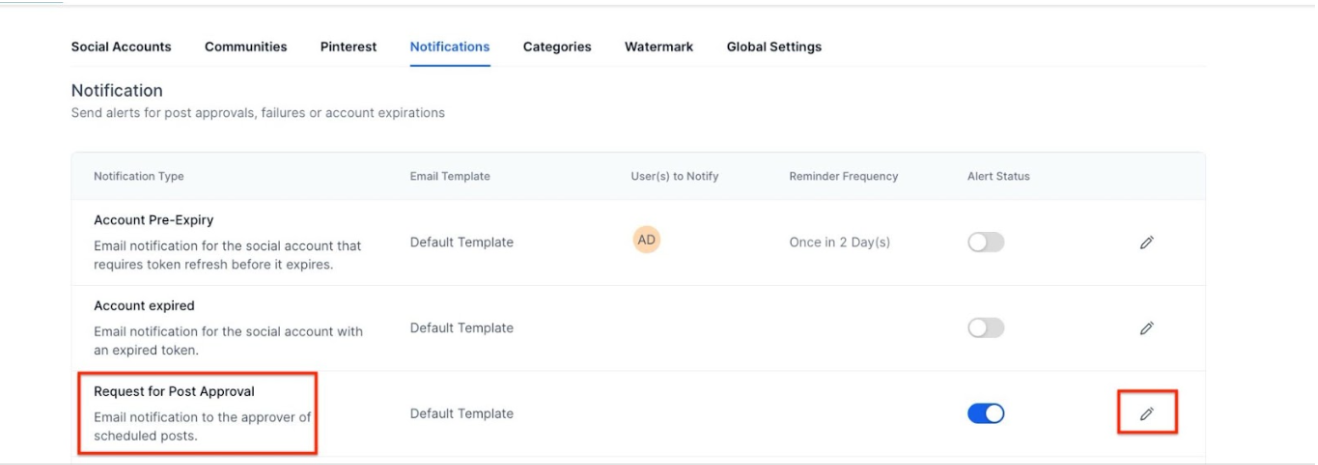
Task: Open the Communities tab
Action: [245, 47]
